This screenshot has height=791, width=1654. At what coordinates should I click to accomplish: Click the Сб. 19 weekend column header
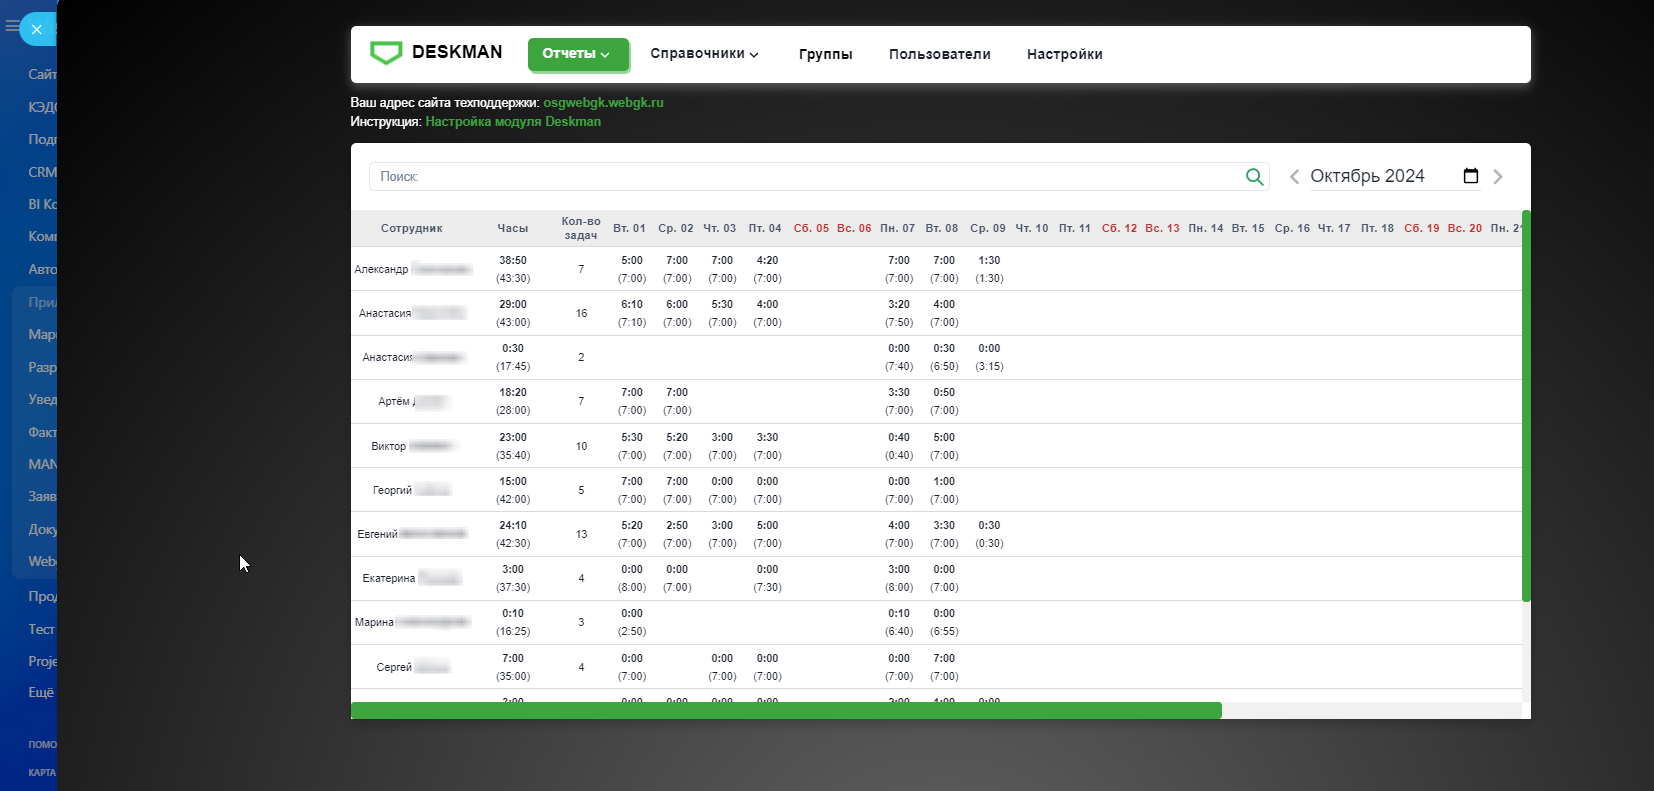[x=1422, y=228]
